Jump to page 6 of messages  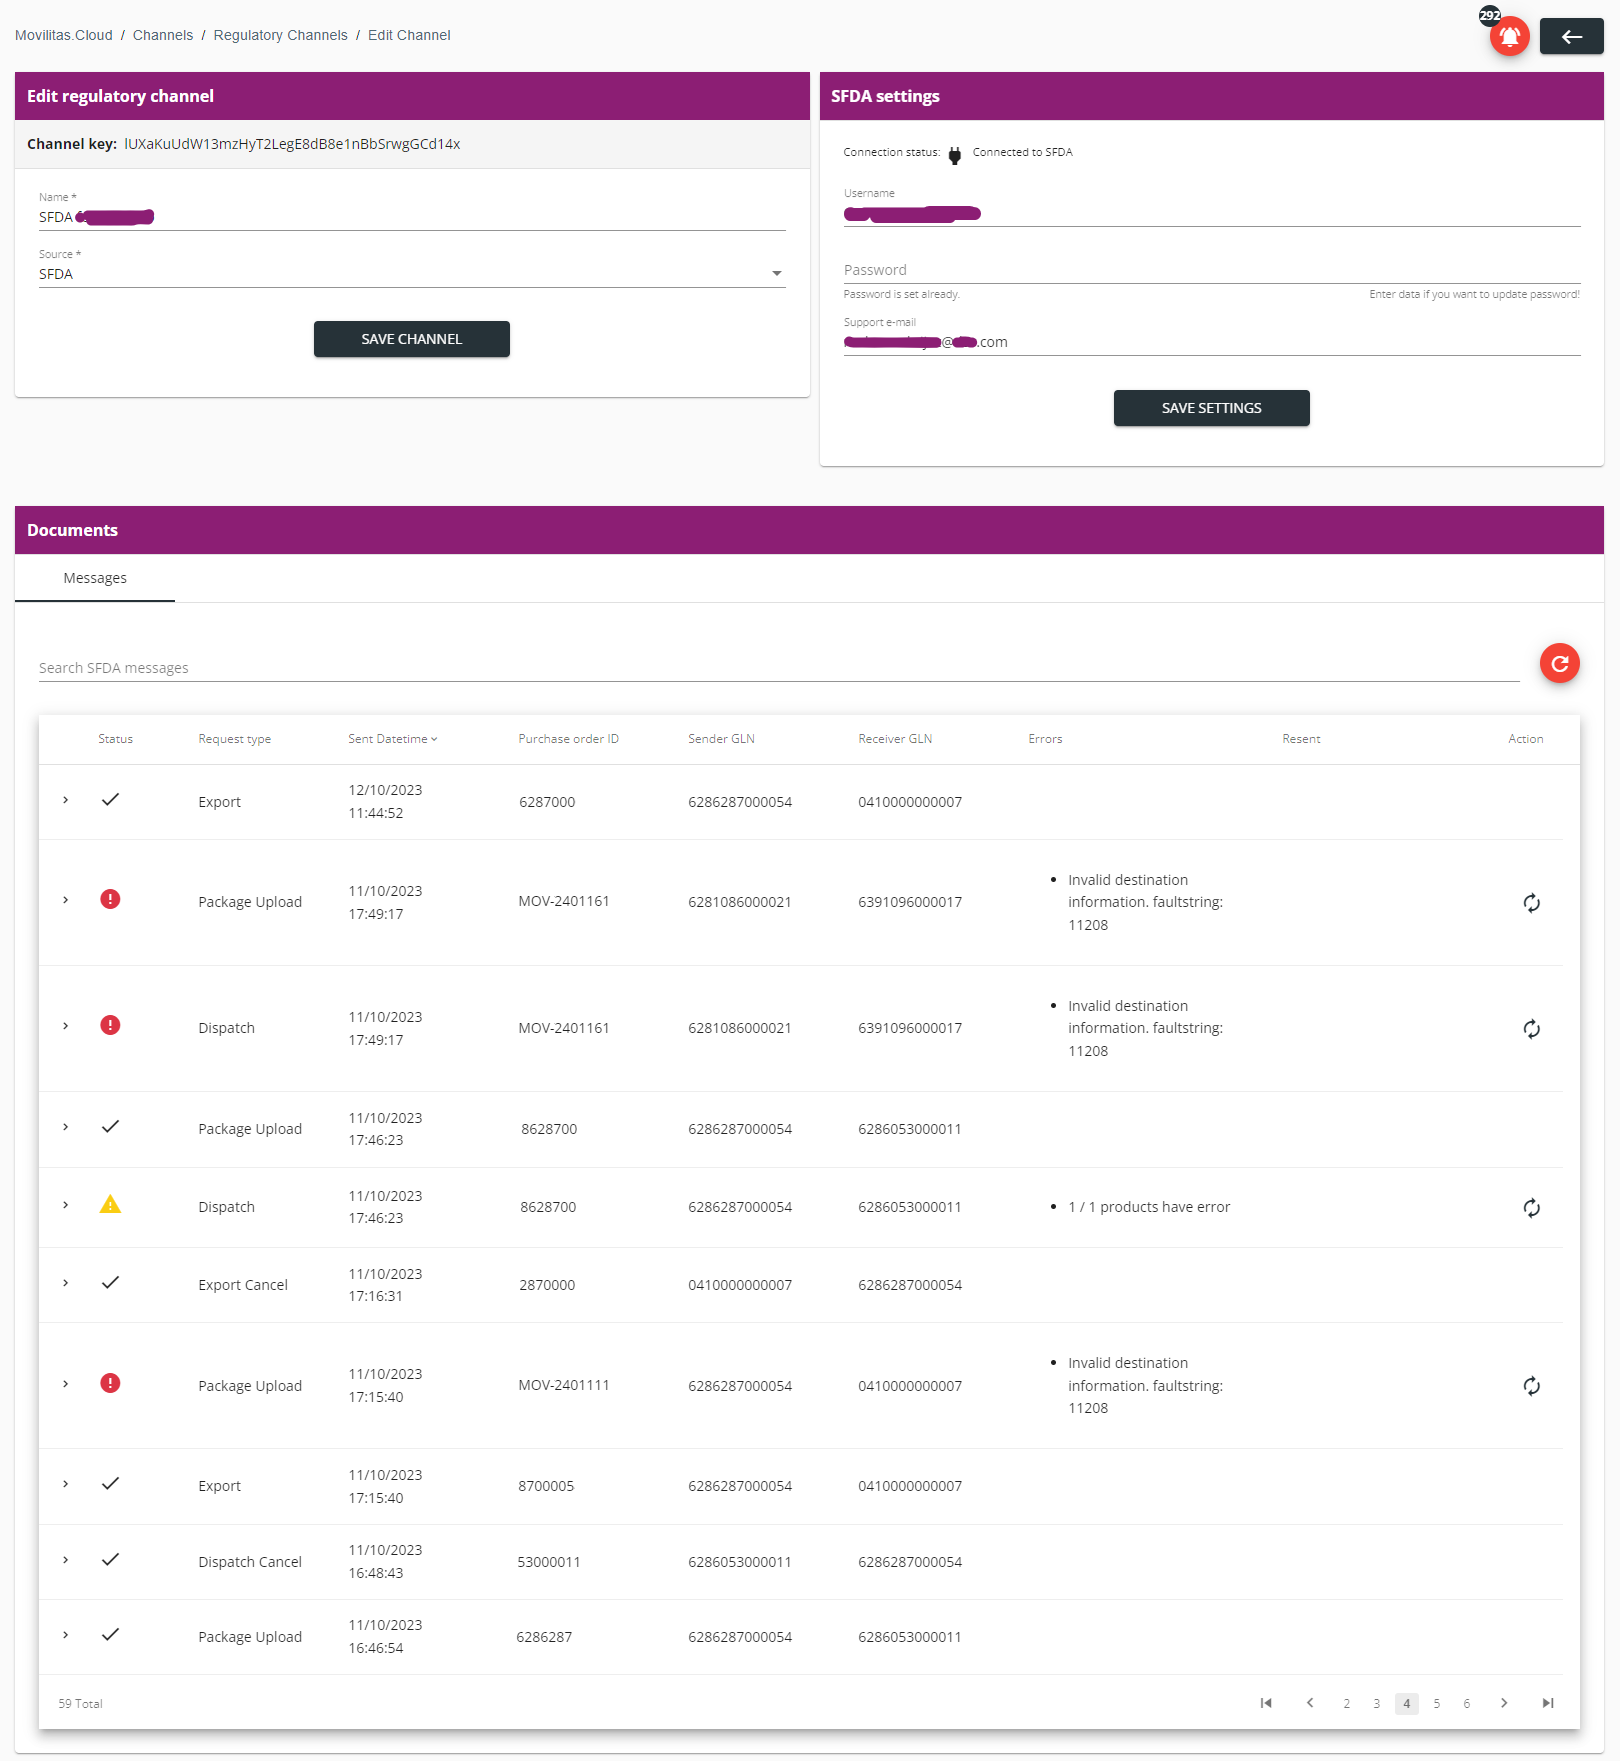click(x=1467, y=1704)
